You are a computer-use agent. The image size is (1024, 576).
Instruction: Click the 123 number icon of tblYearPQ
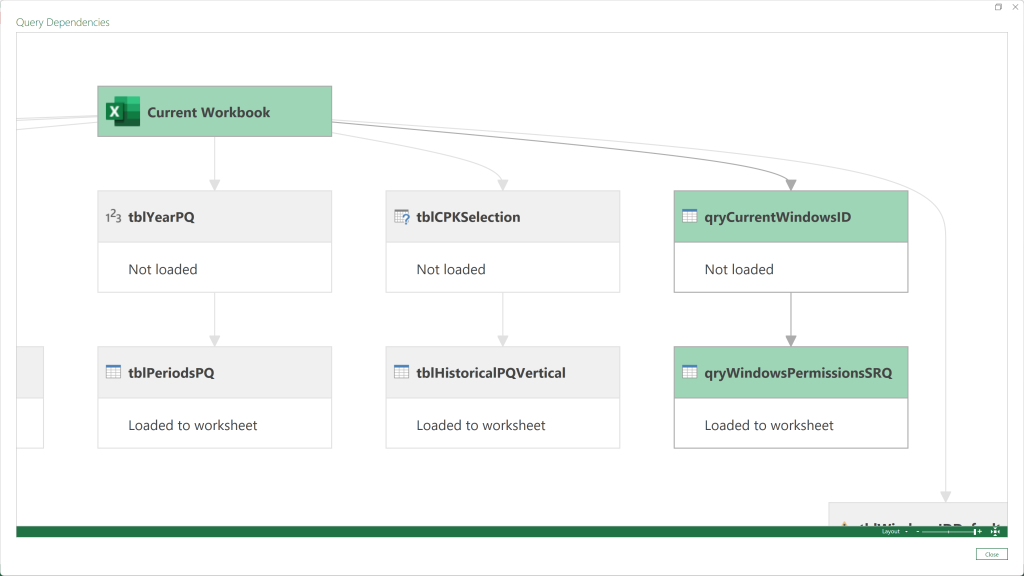(113, 216)
